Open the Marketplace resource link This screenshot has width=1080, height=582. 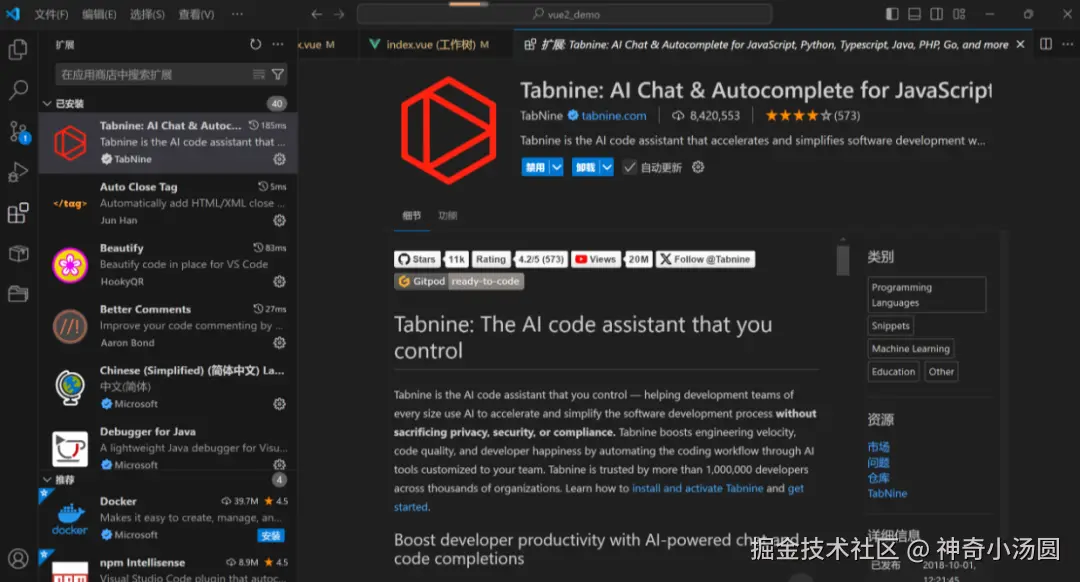(878, 447)
